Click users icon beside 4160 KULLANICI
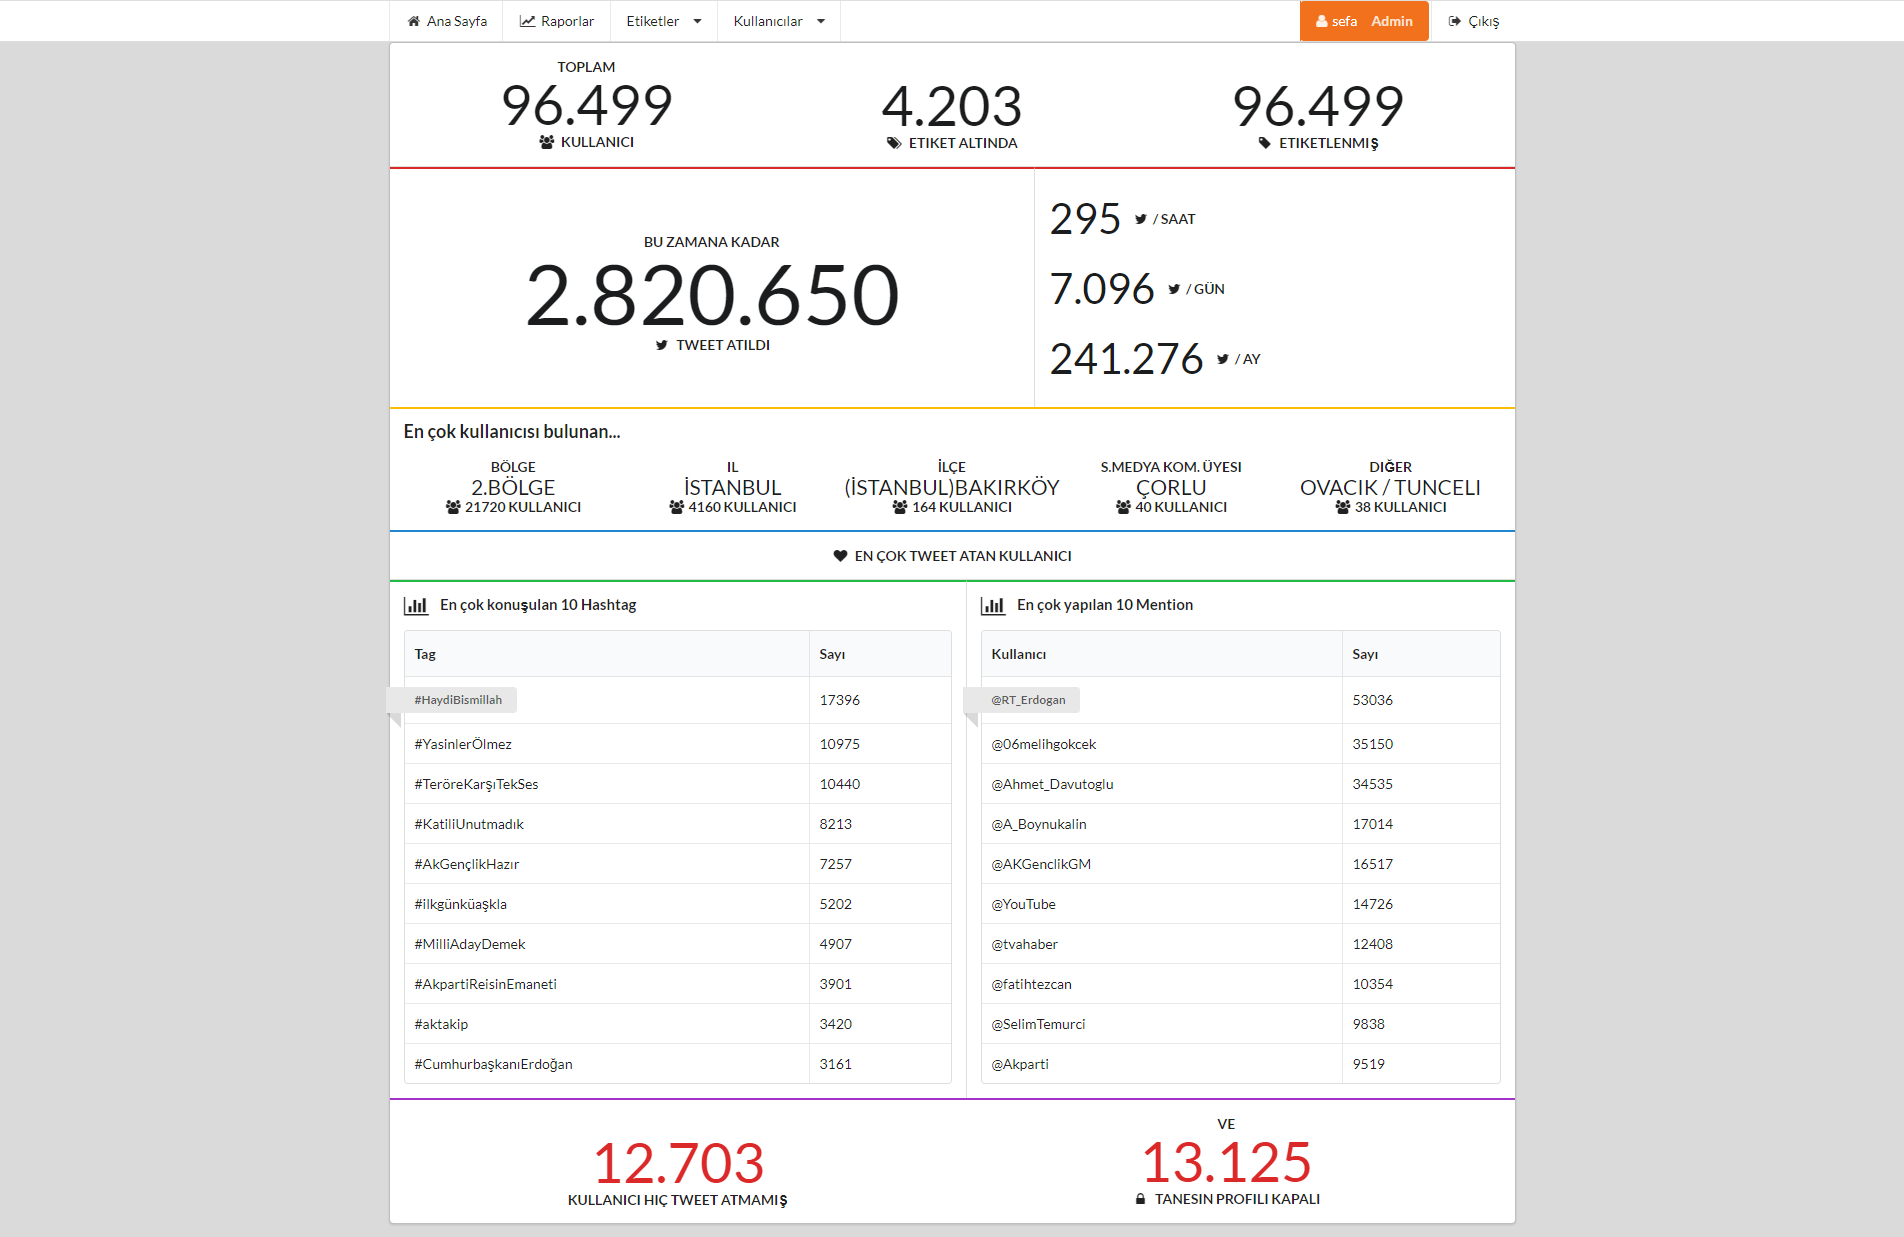 coord(677,507)
